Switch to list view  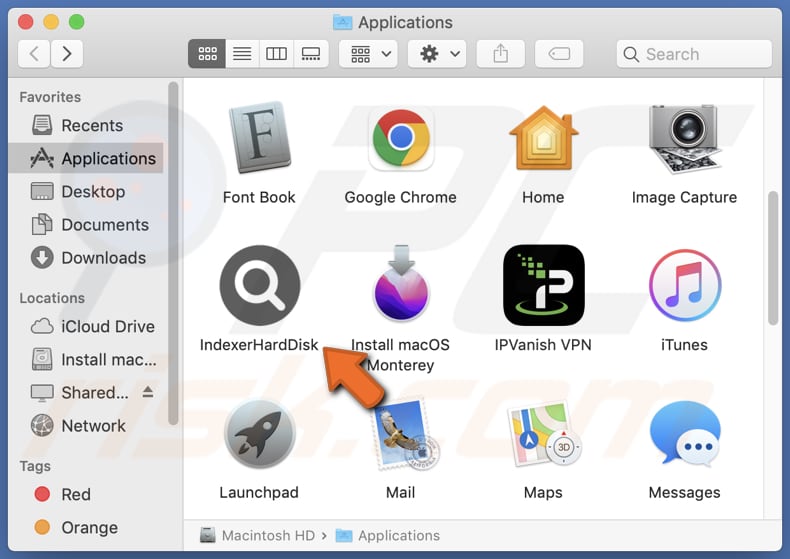pos(242,54)
